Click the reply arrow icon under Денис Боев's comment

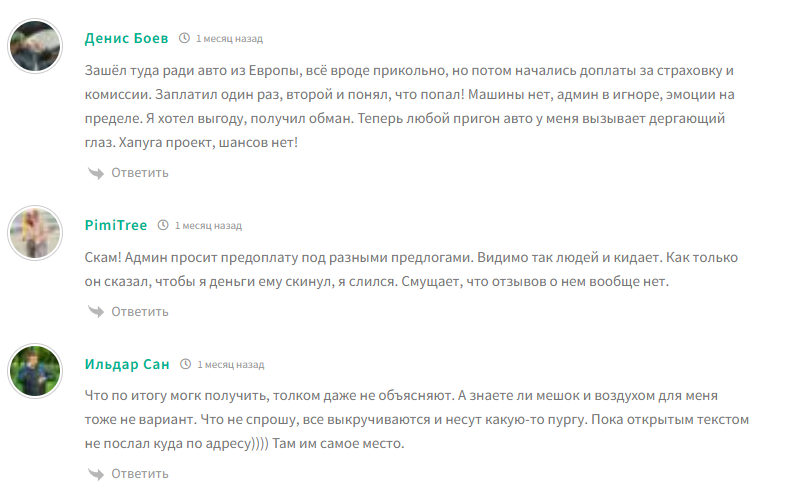tap(96, 172)
